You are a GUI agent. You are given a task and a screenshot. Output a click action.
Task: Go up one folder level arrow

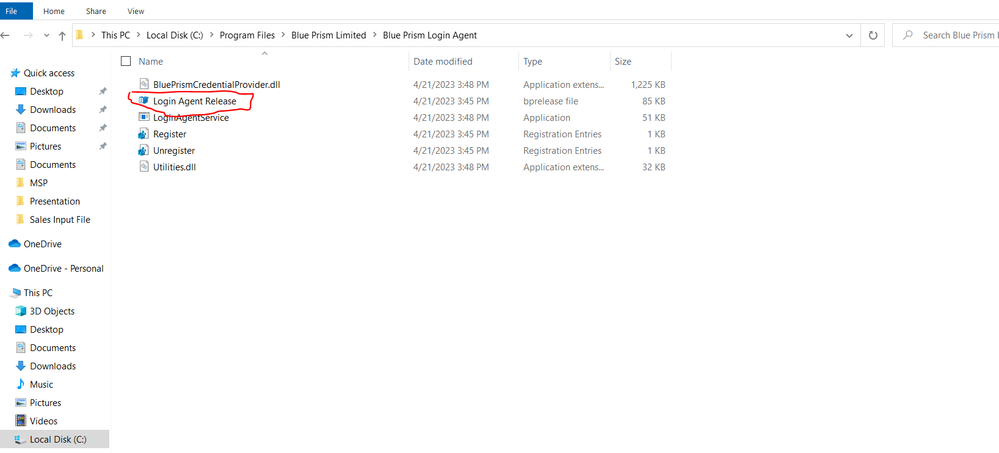(x=62, y=36)
